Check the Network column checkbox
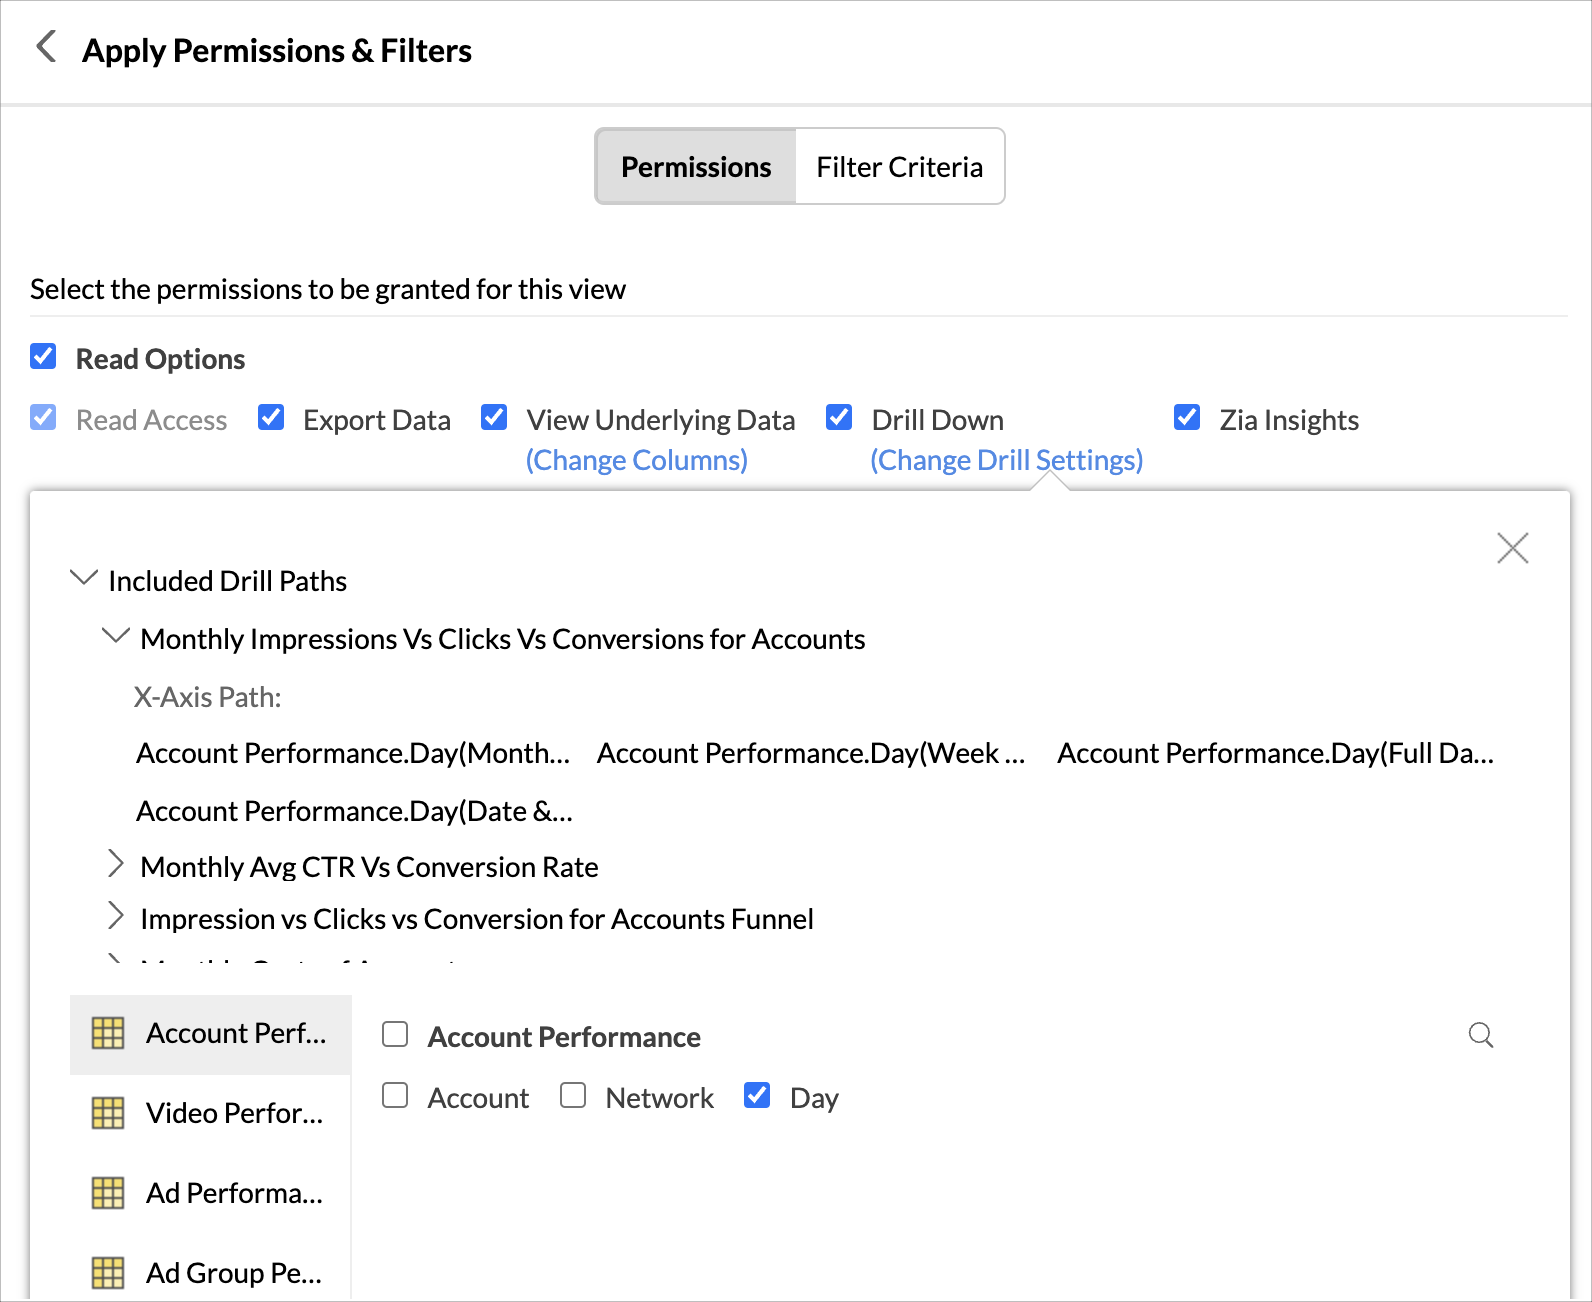This screenshot has height=1302, width=1592. pyautogui.click(x=573, y=1096)
